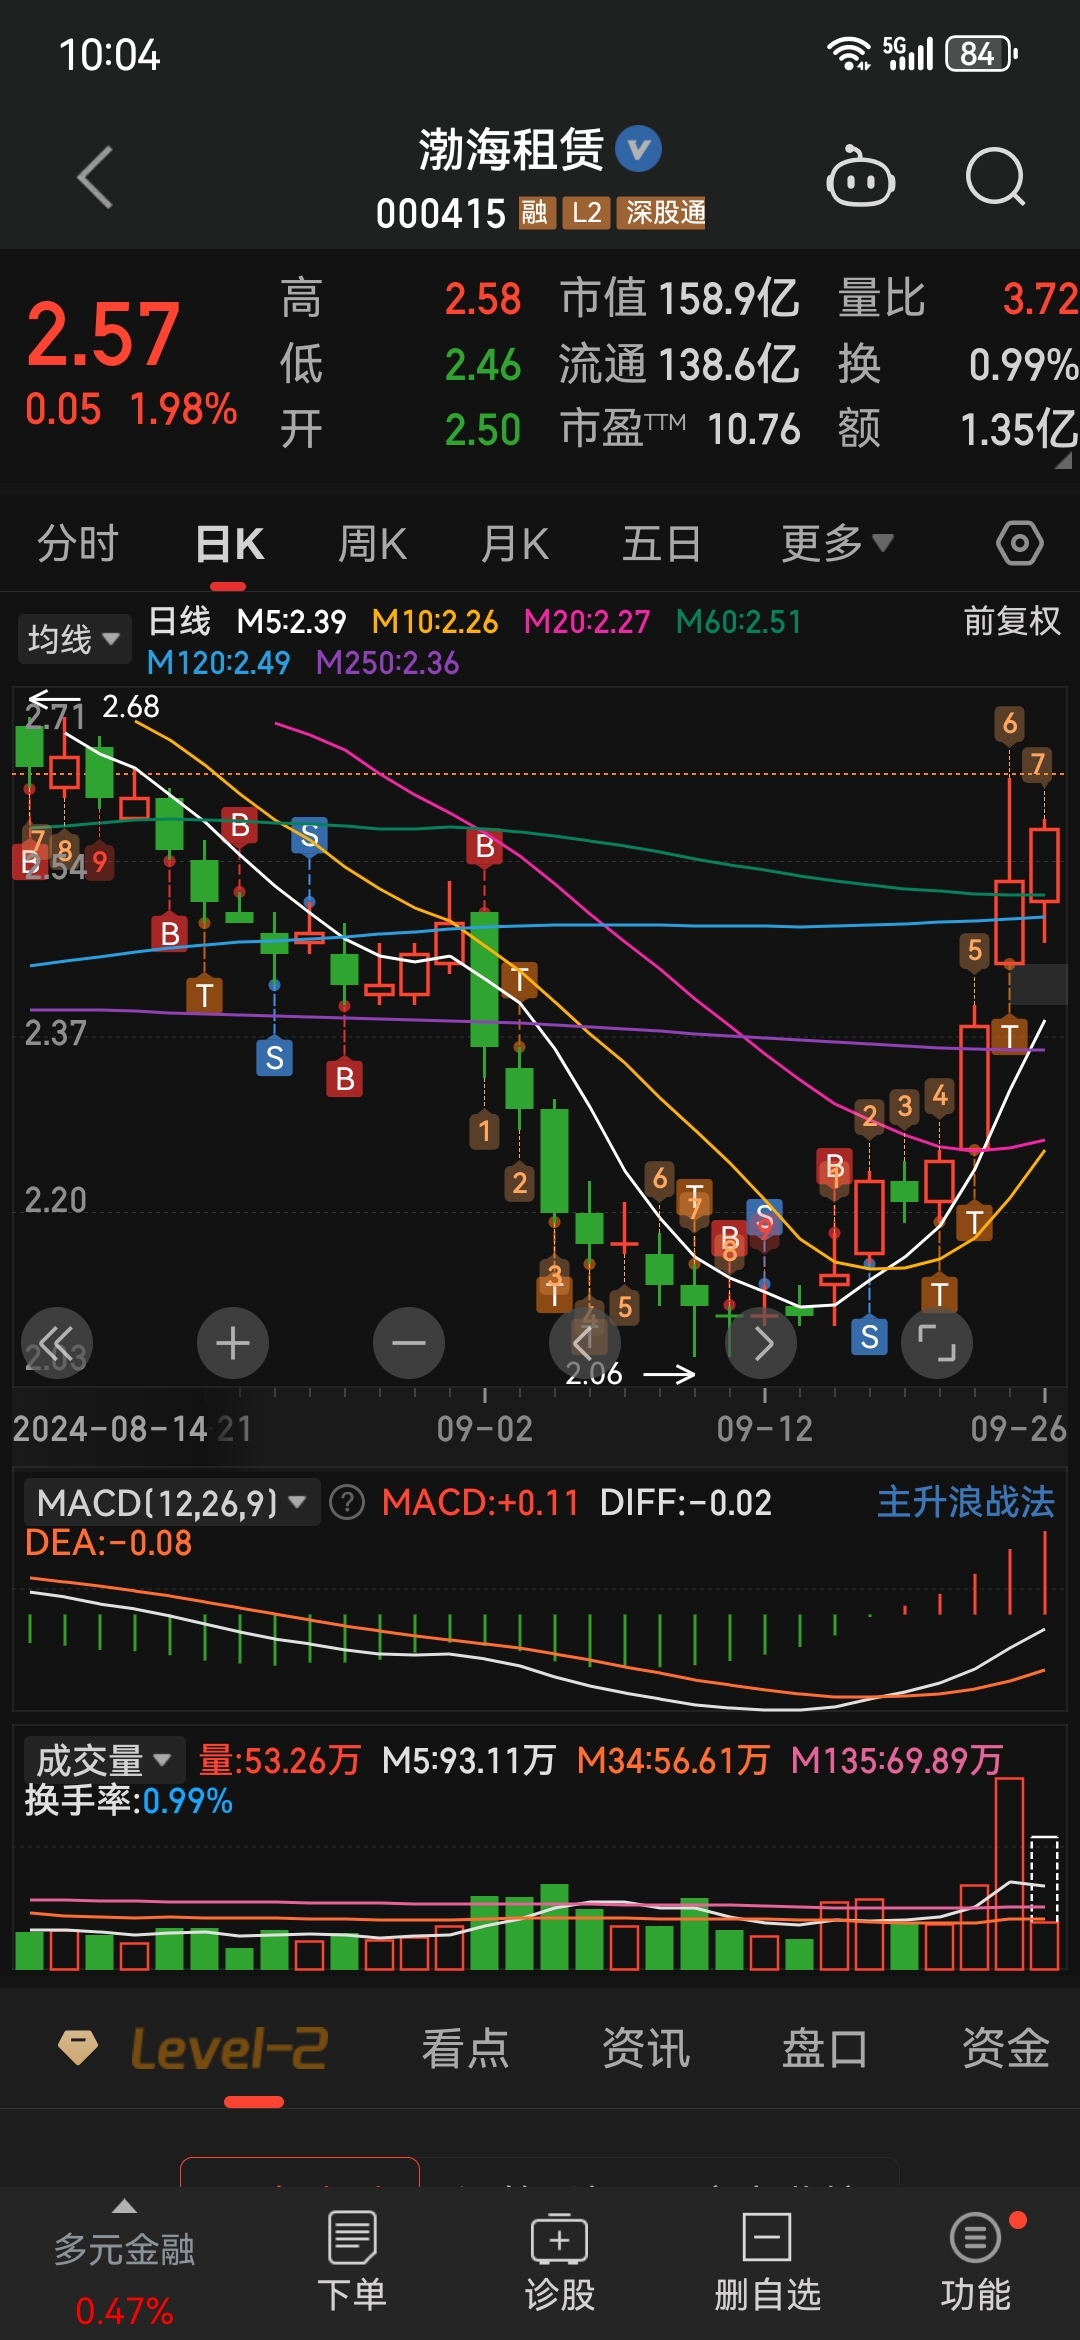This screenshot has width=1080, height=2340.
Task: Tap the 2.68 high price label
Action: [x=131, y=706]
